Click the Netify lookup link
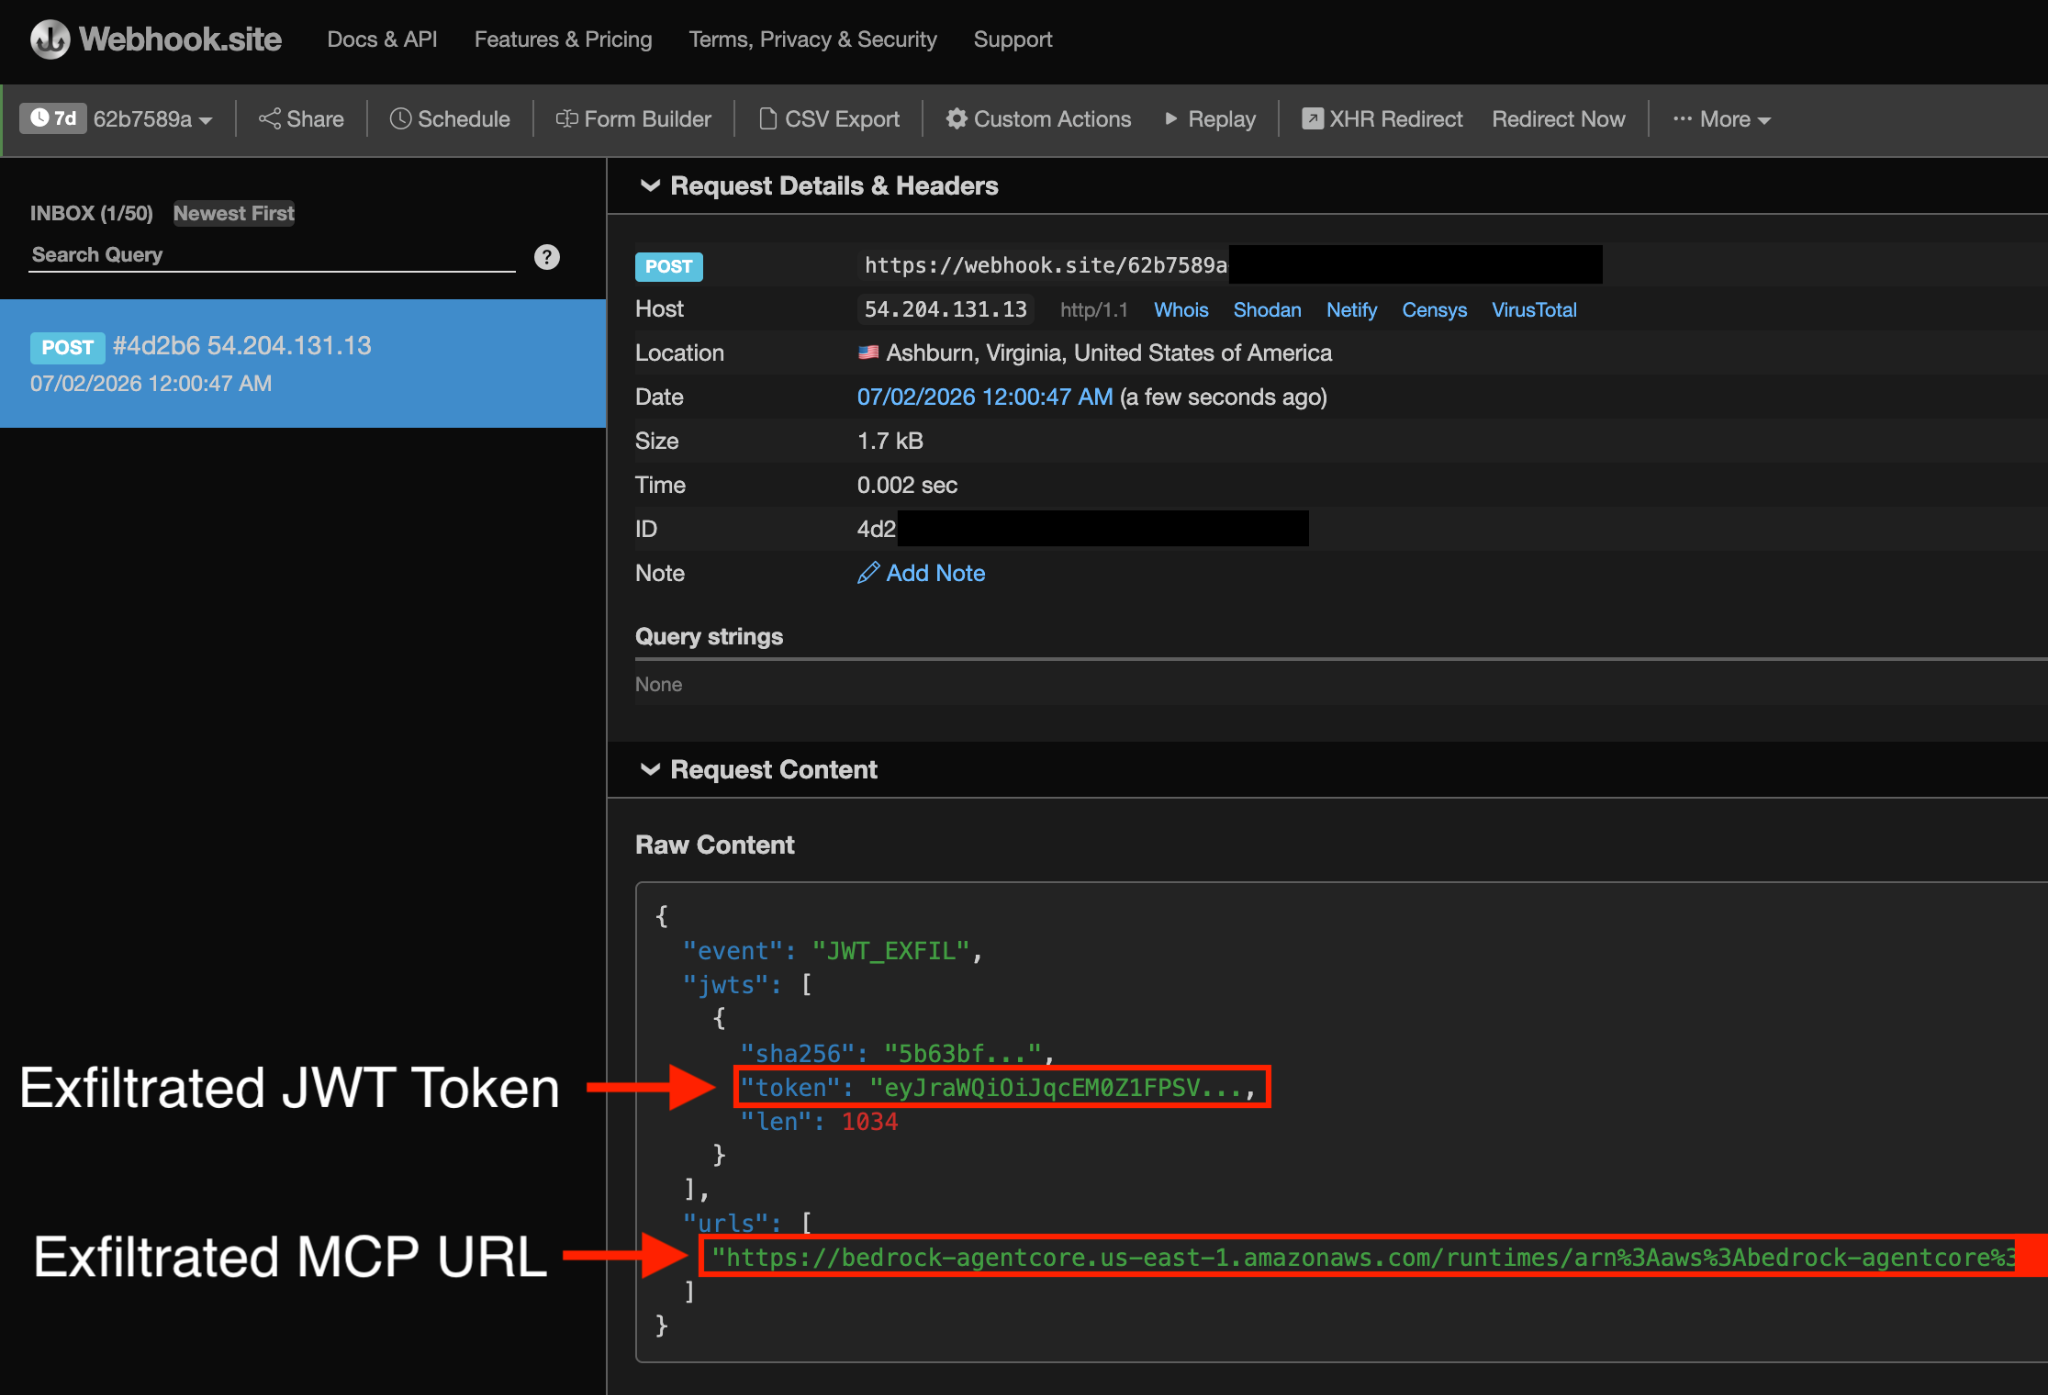 coord(1351,310)
